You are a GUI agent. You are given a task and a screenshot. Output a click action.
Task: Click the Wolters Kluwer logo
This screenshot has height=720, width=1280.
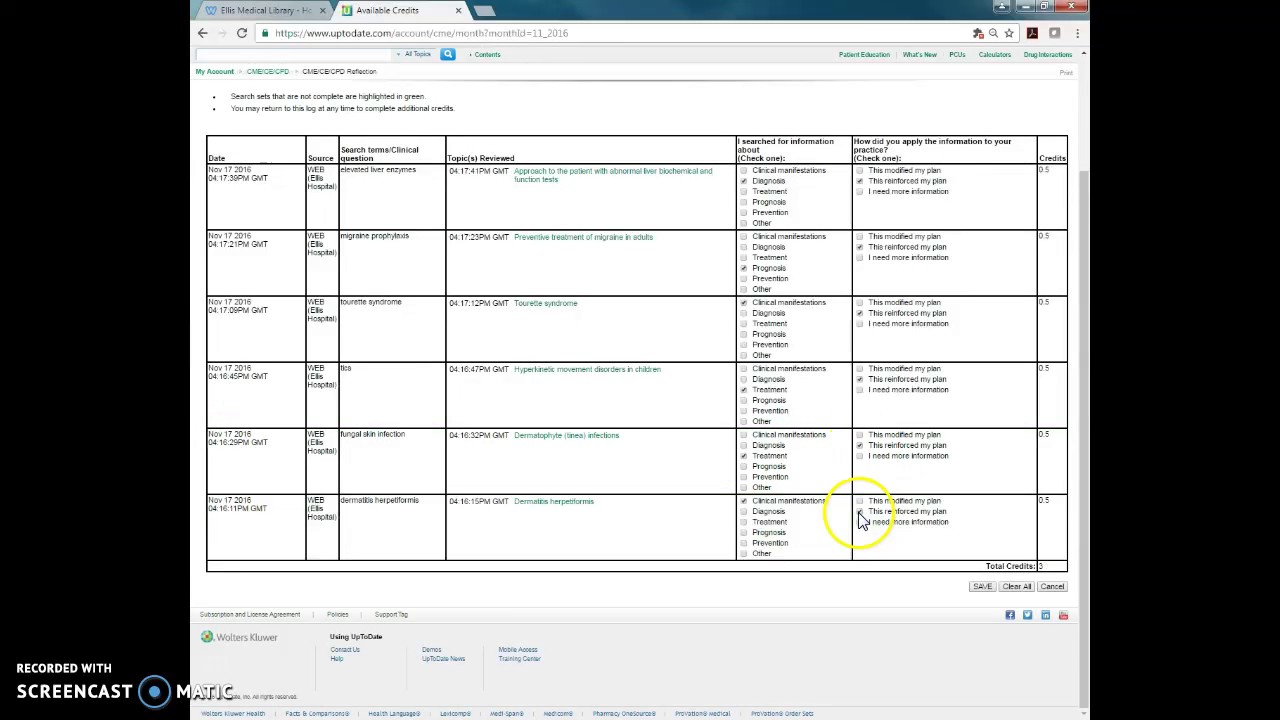[239, 637]
